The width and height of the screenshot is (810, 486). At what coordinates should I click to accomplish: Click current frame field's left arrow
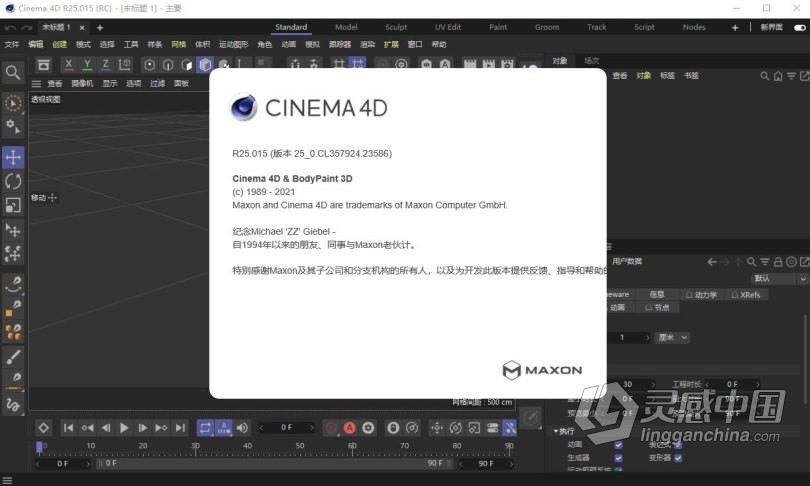click(261, 428)
